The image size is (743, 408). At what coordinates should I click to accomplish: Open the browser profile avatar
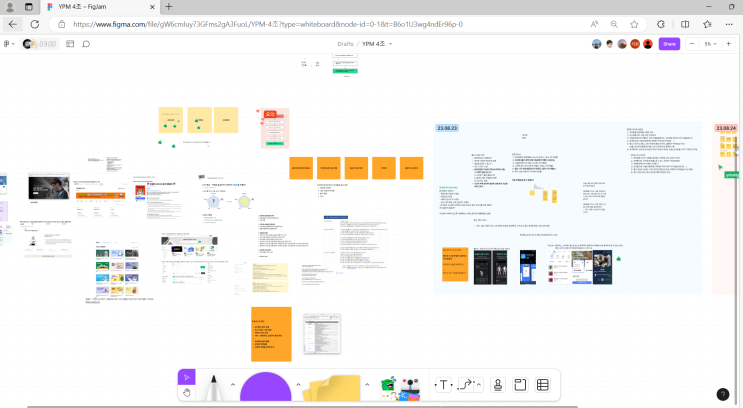(10, 7)
